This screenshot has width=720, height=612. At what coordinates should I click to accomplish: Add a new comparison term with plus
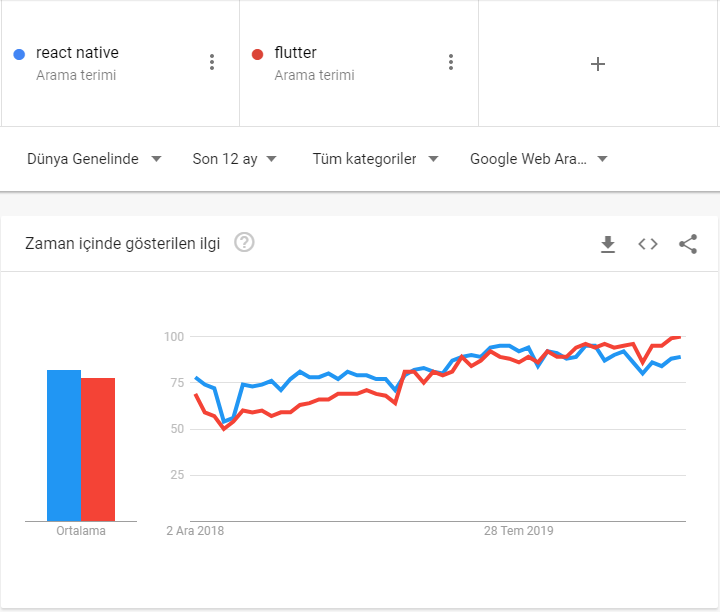597,64
